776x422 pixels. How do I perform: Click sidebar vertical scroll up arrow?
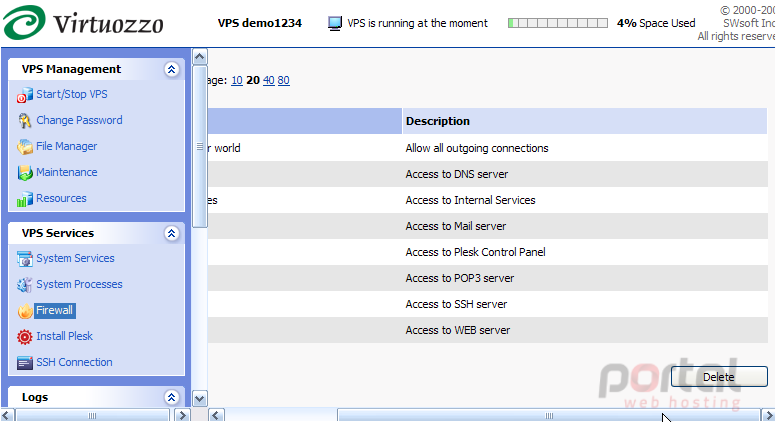[199, 56]
